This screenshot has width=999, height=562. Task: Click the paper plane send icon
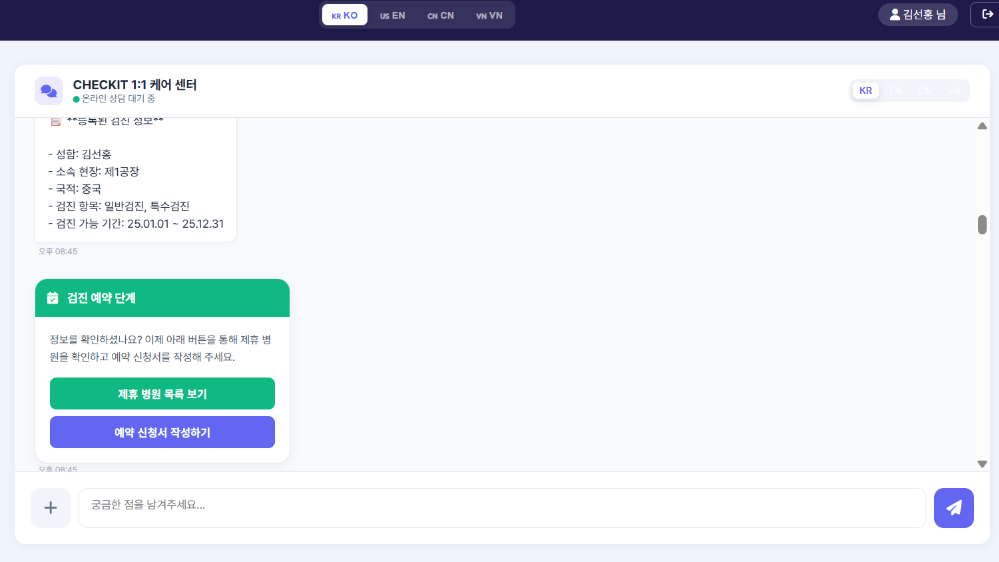(x=953, y=508)
